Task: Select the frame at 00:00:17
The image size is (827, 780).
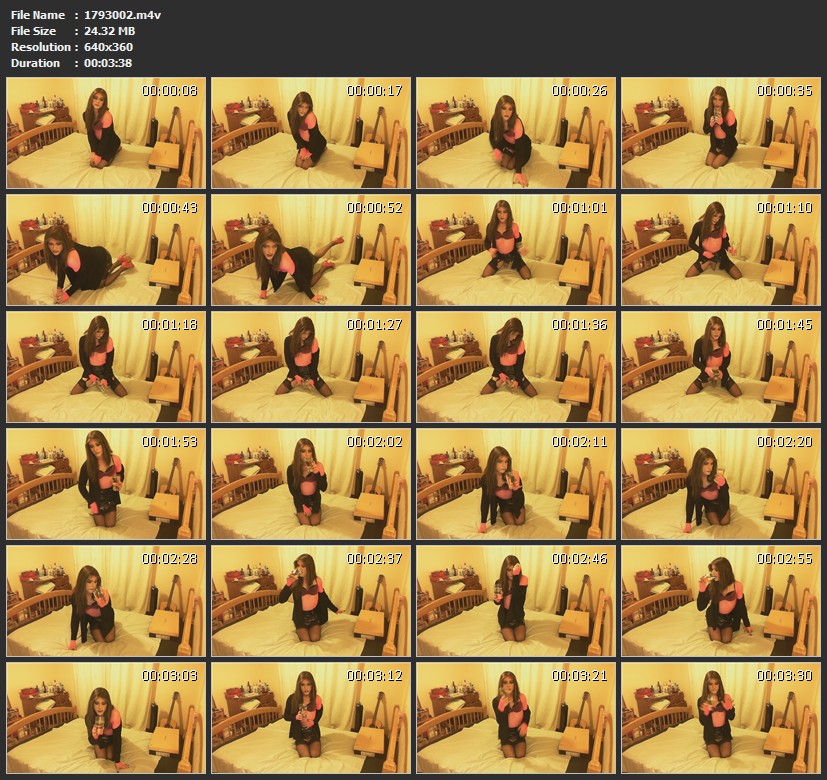Action: tap(310, 133)
